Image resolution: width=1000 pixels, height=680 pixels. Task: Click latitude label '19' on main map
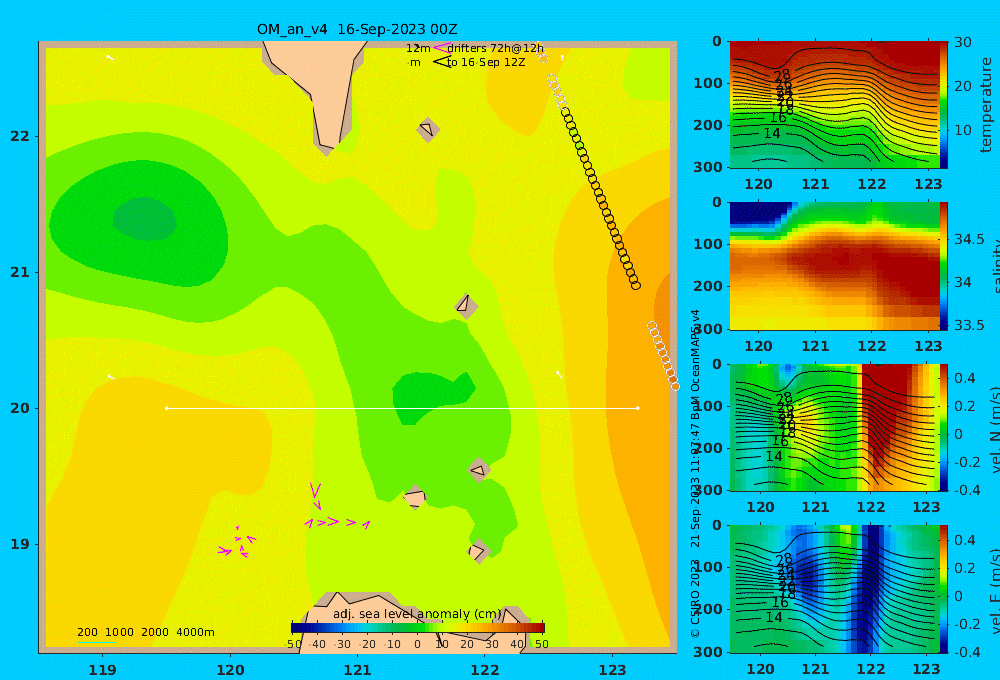pyautogui.click(x=20, y=544)
